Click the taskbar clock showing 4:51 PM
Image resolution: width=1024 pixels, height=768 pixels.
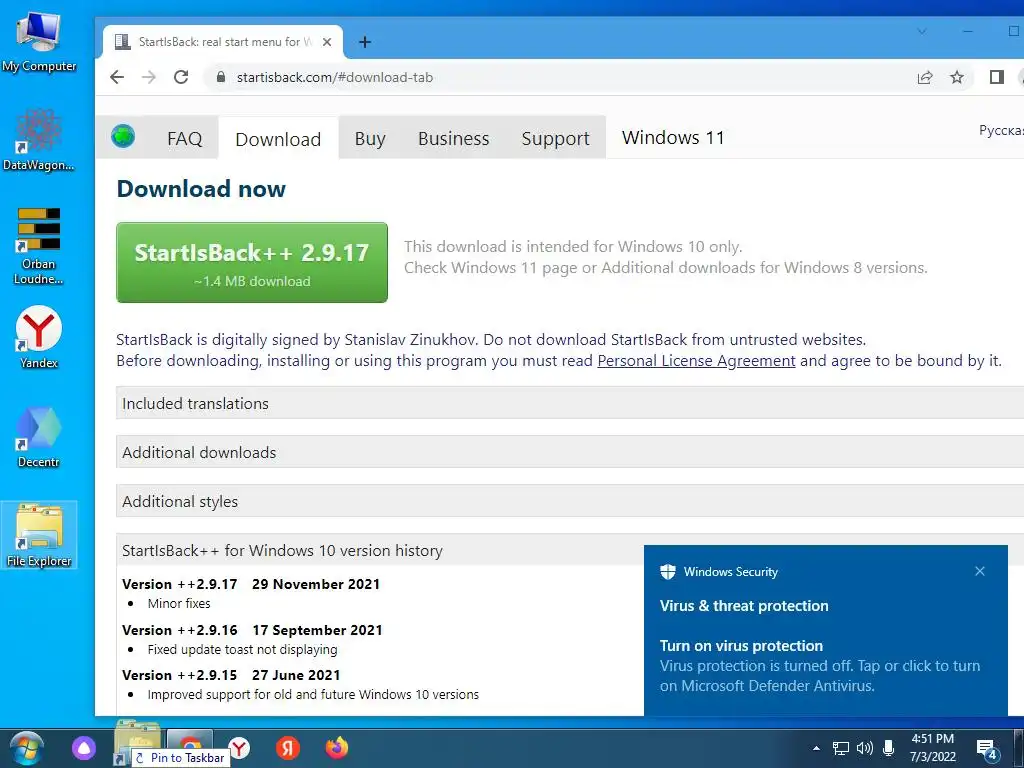[x=933, y=748]
